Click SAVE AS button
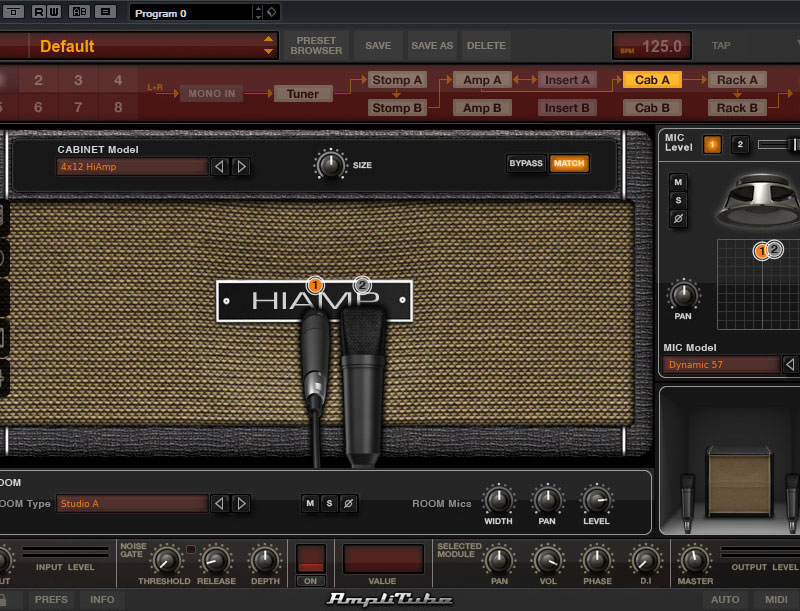The height and width of the screenshot is (611, 800). (x=432, y=46)
